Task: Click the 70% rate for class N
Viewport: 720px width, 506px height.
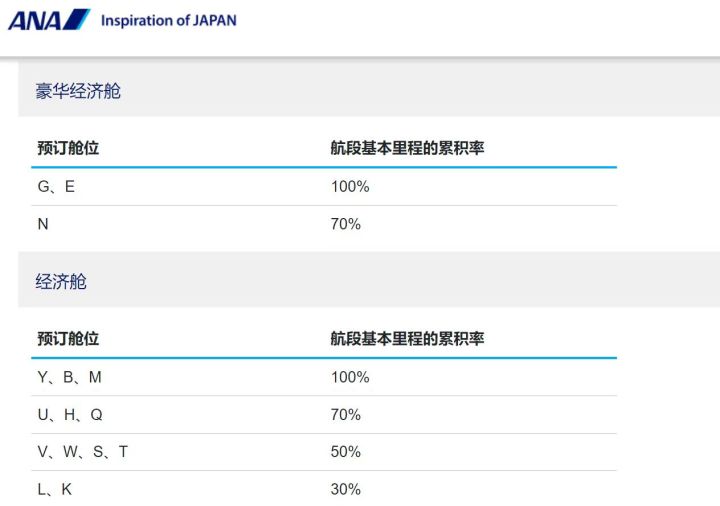Action: (x=345, y=224)
